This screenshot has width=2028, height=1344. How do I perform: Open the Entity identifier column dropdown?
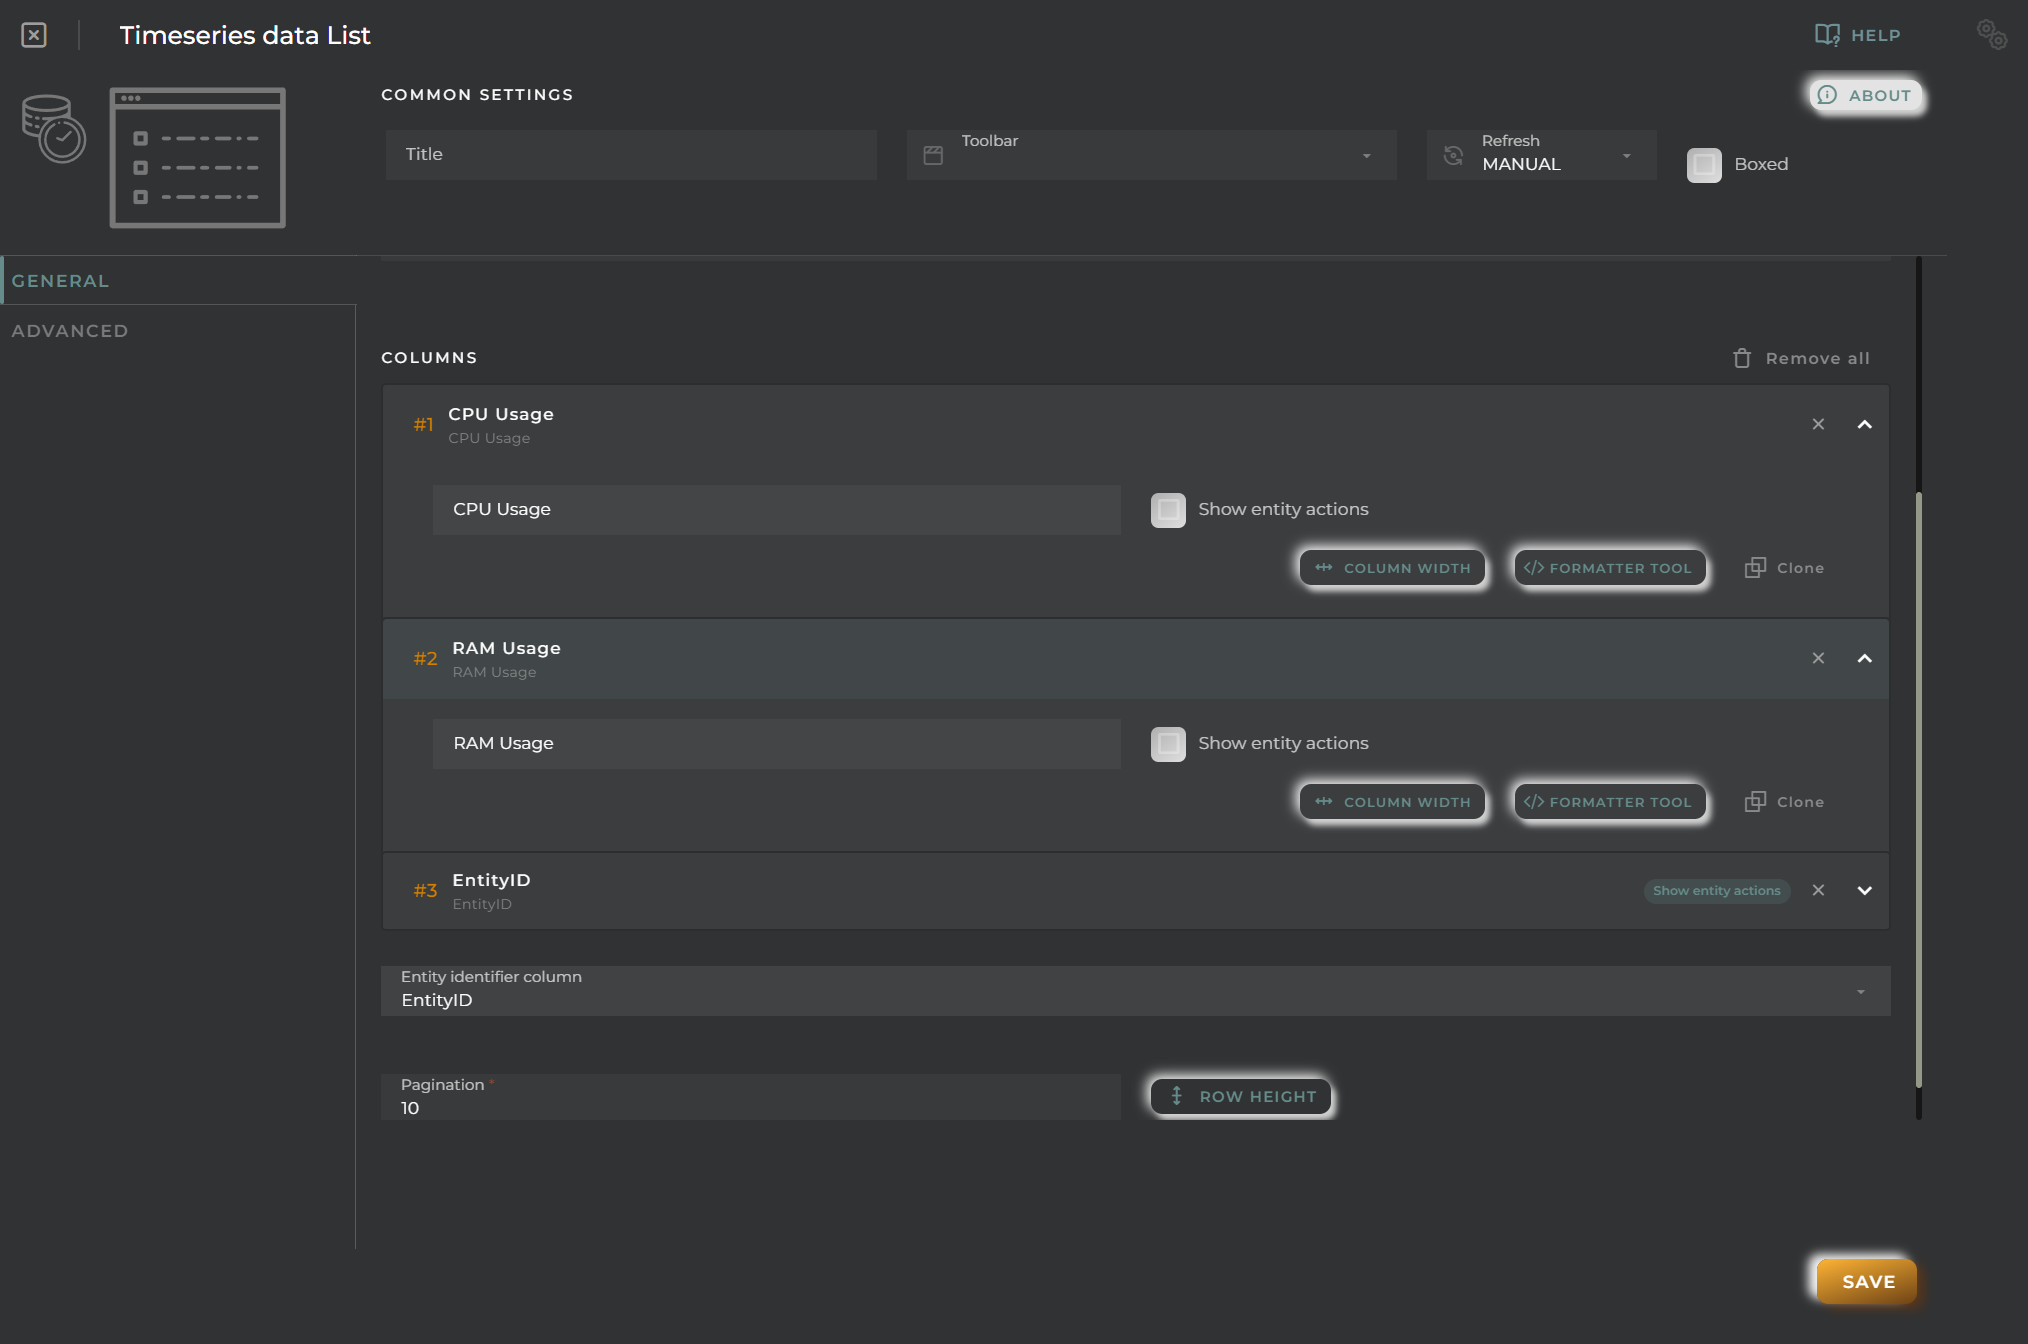(x=1136, y=991)
